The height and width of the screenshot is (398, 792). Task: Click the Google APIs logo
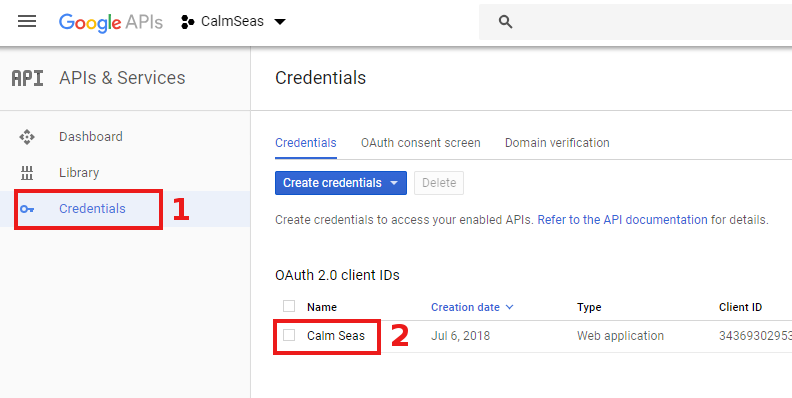click(x=111, y=22)
